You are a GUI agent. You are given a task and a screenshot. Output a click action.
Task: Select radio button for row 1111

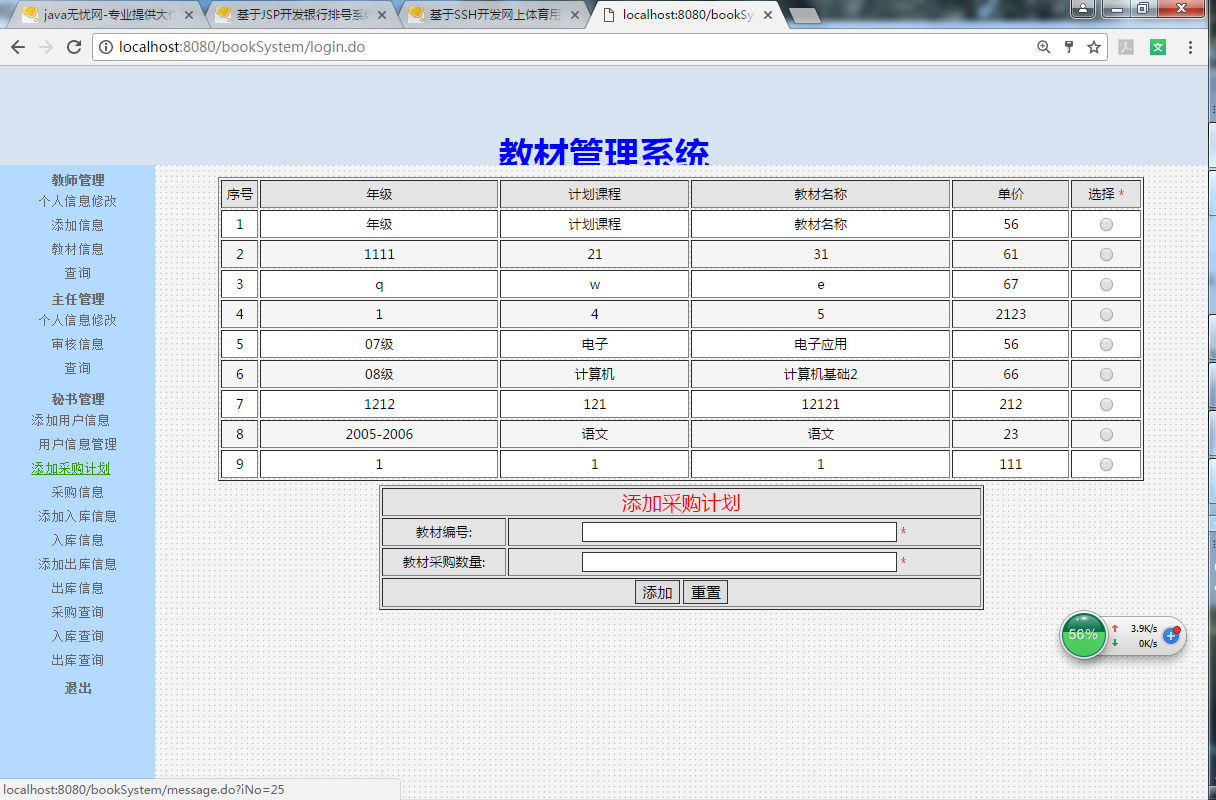1106,255
